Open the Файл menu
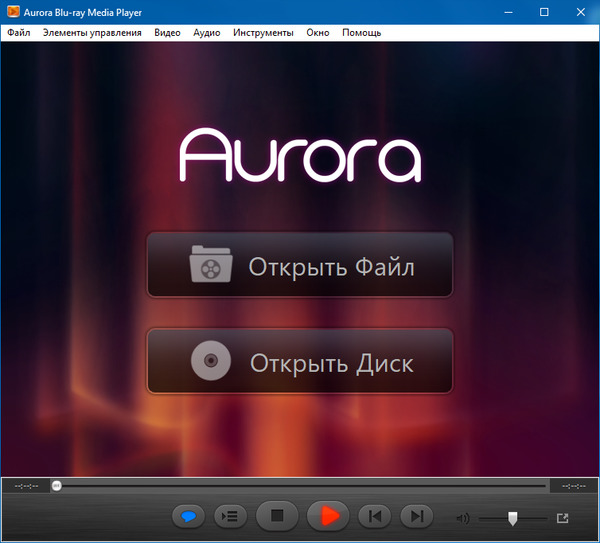This screenshot has width=600, height=543. (x=18, y=32)
